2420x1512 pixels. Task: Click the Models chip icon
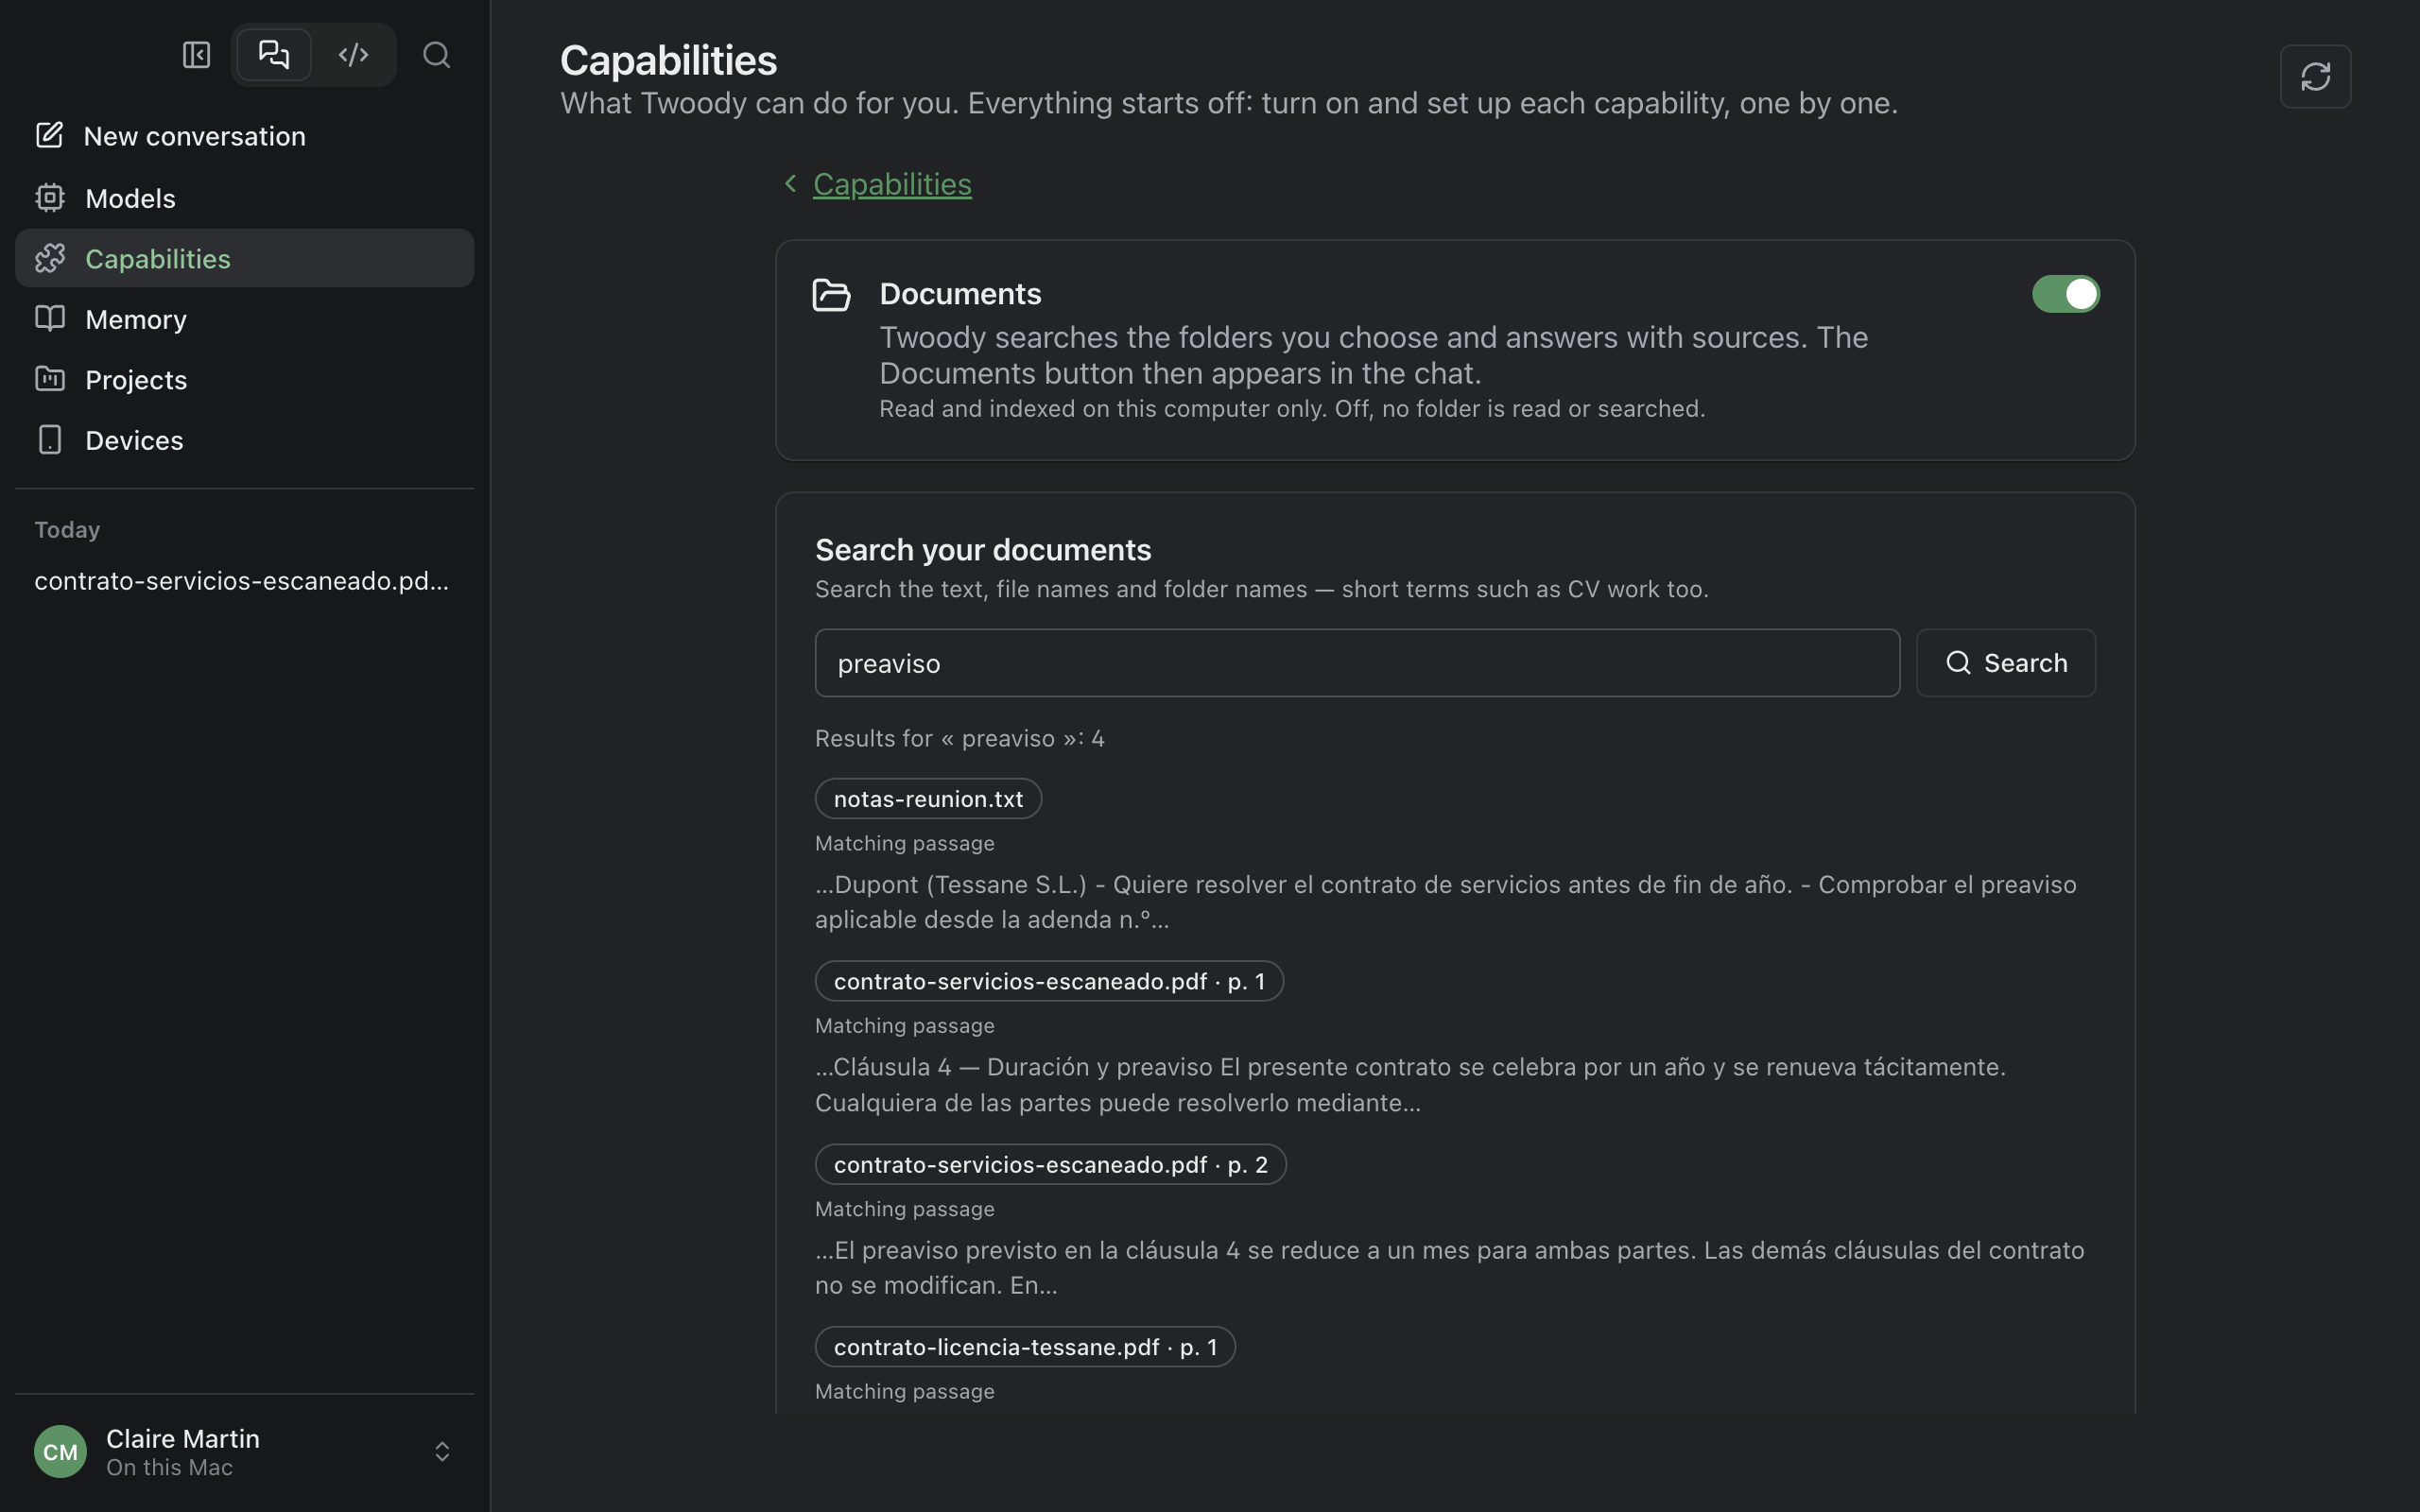click(49, 197)
